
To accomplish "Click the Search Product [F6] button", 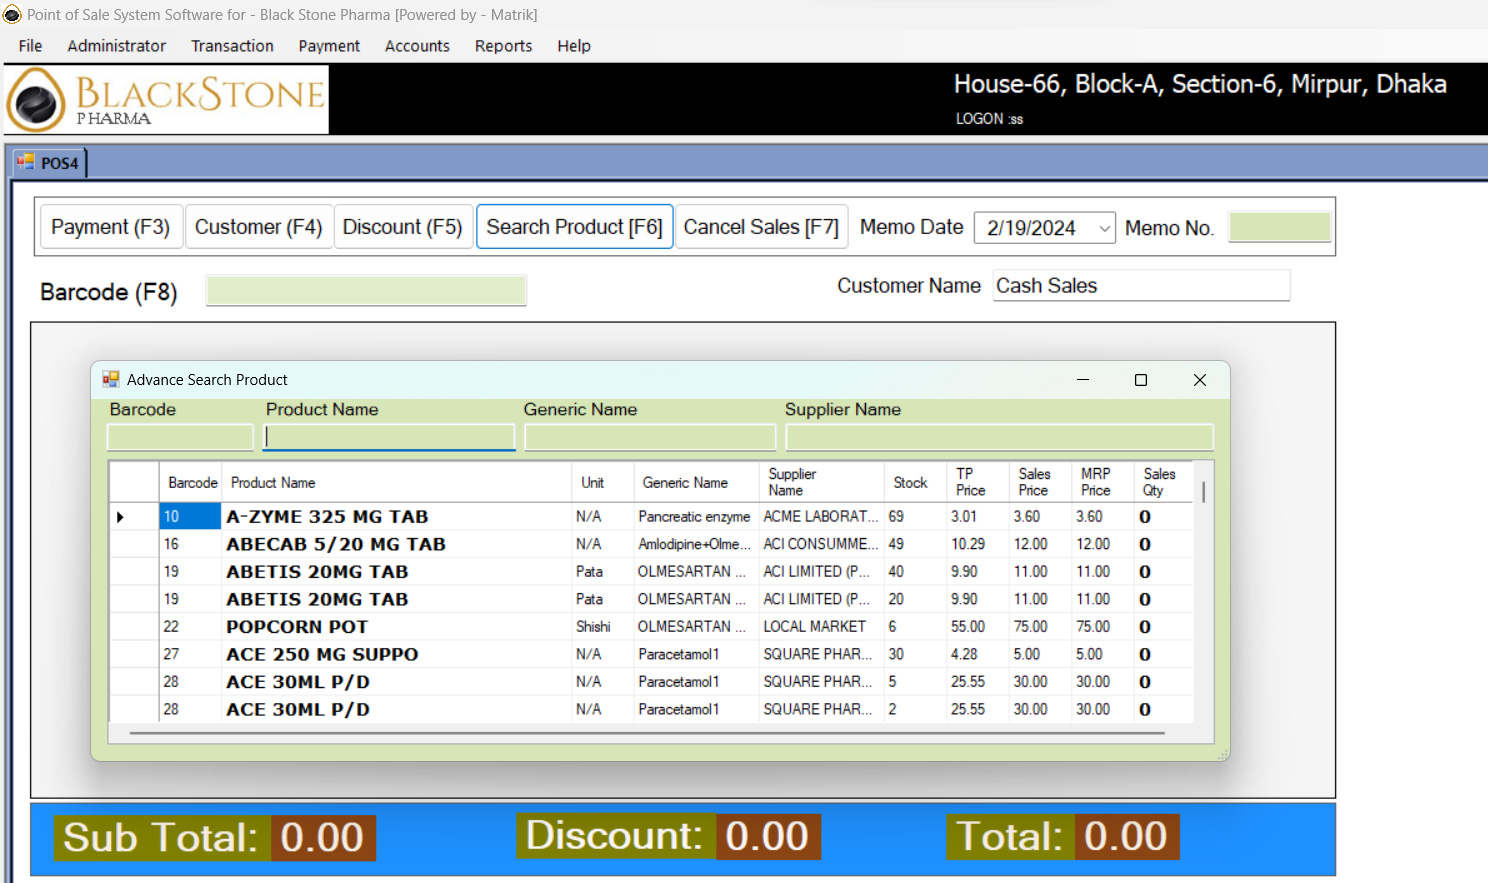I will tap(575, 227).
